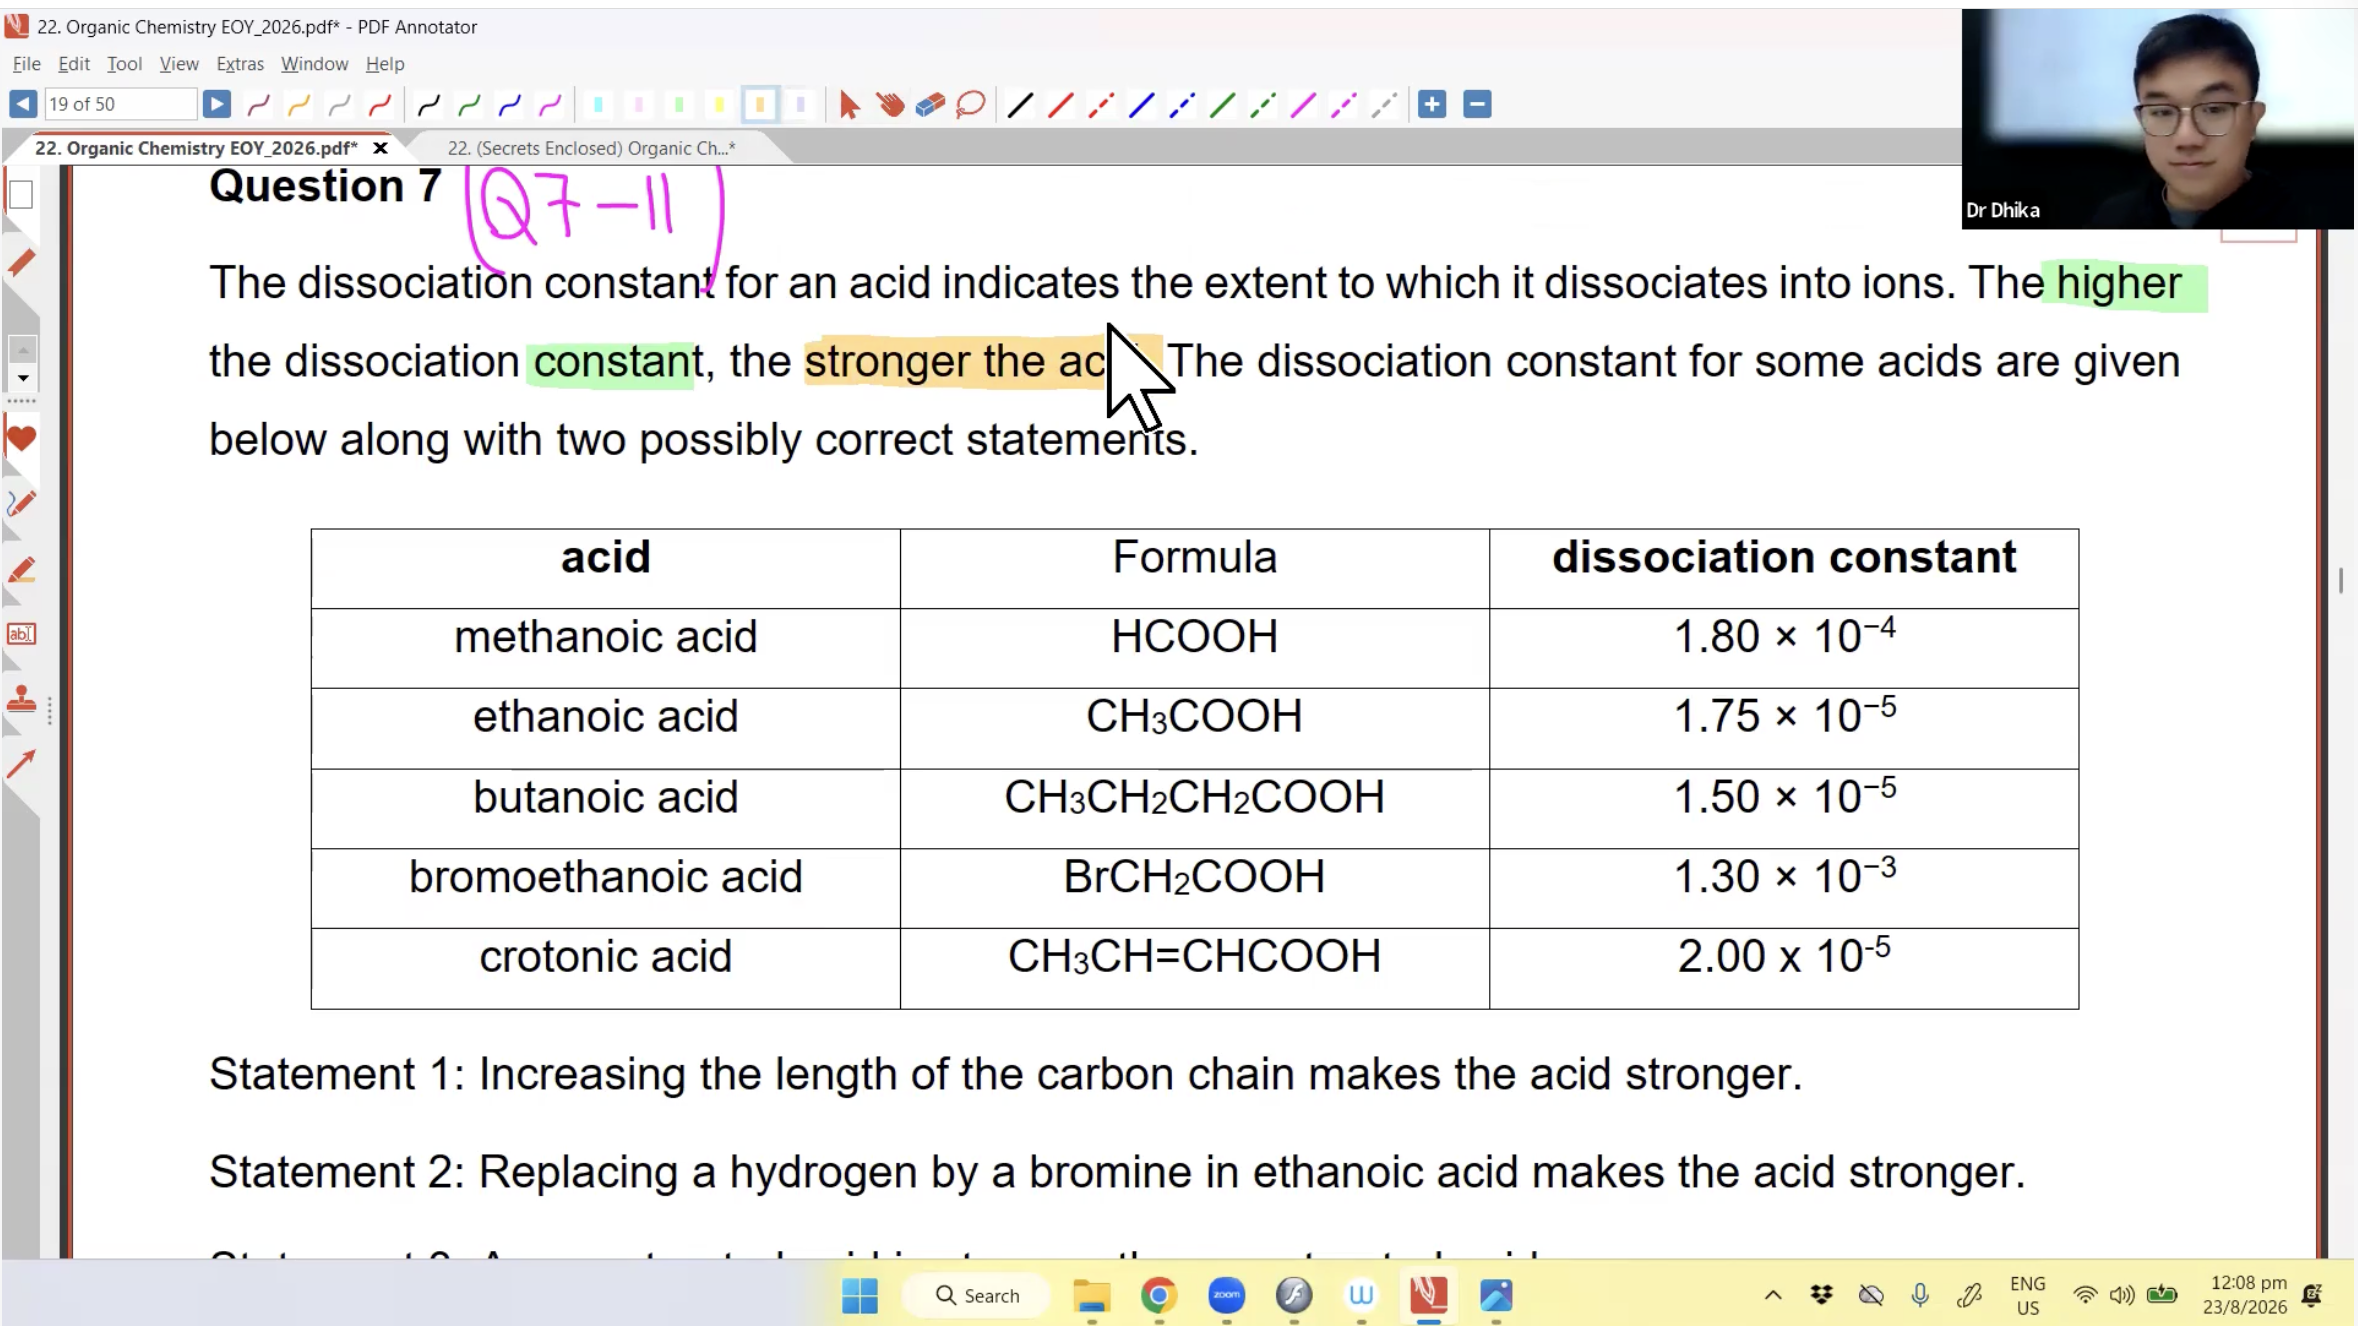
Task: Select the black curved pen preset
Action: [x=428, y=104]
